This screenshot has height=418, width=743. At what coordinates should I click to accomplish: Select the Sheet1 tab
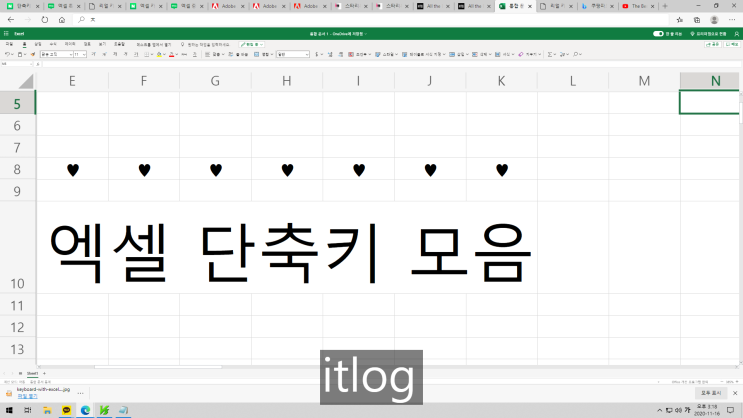coord(32,373)
